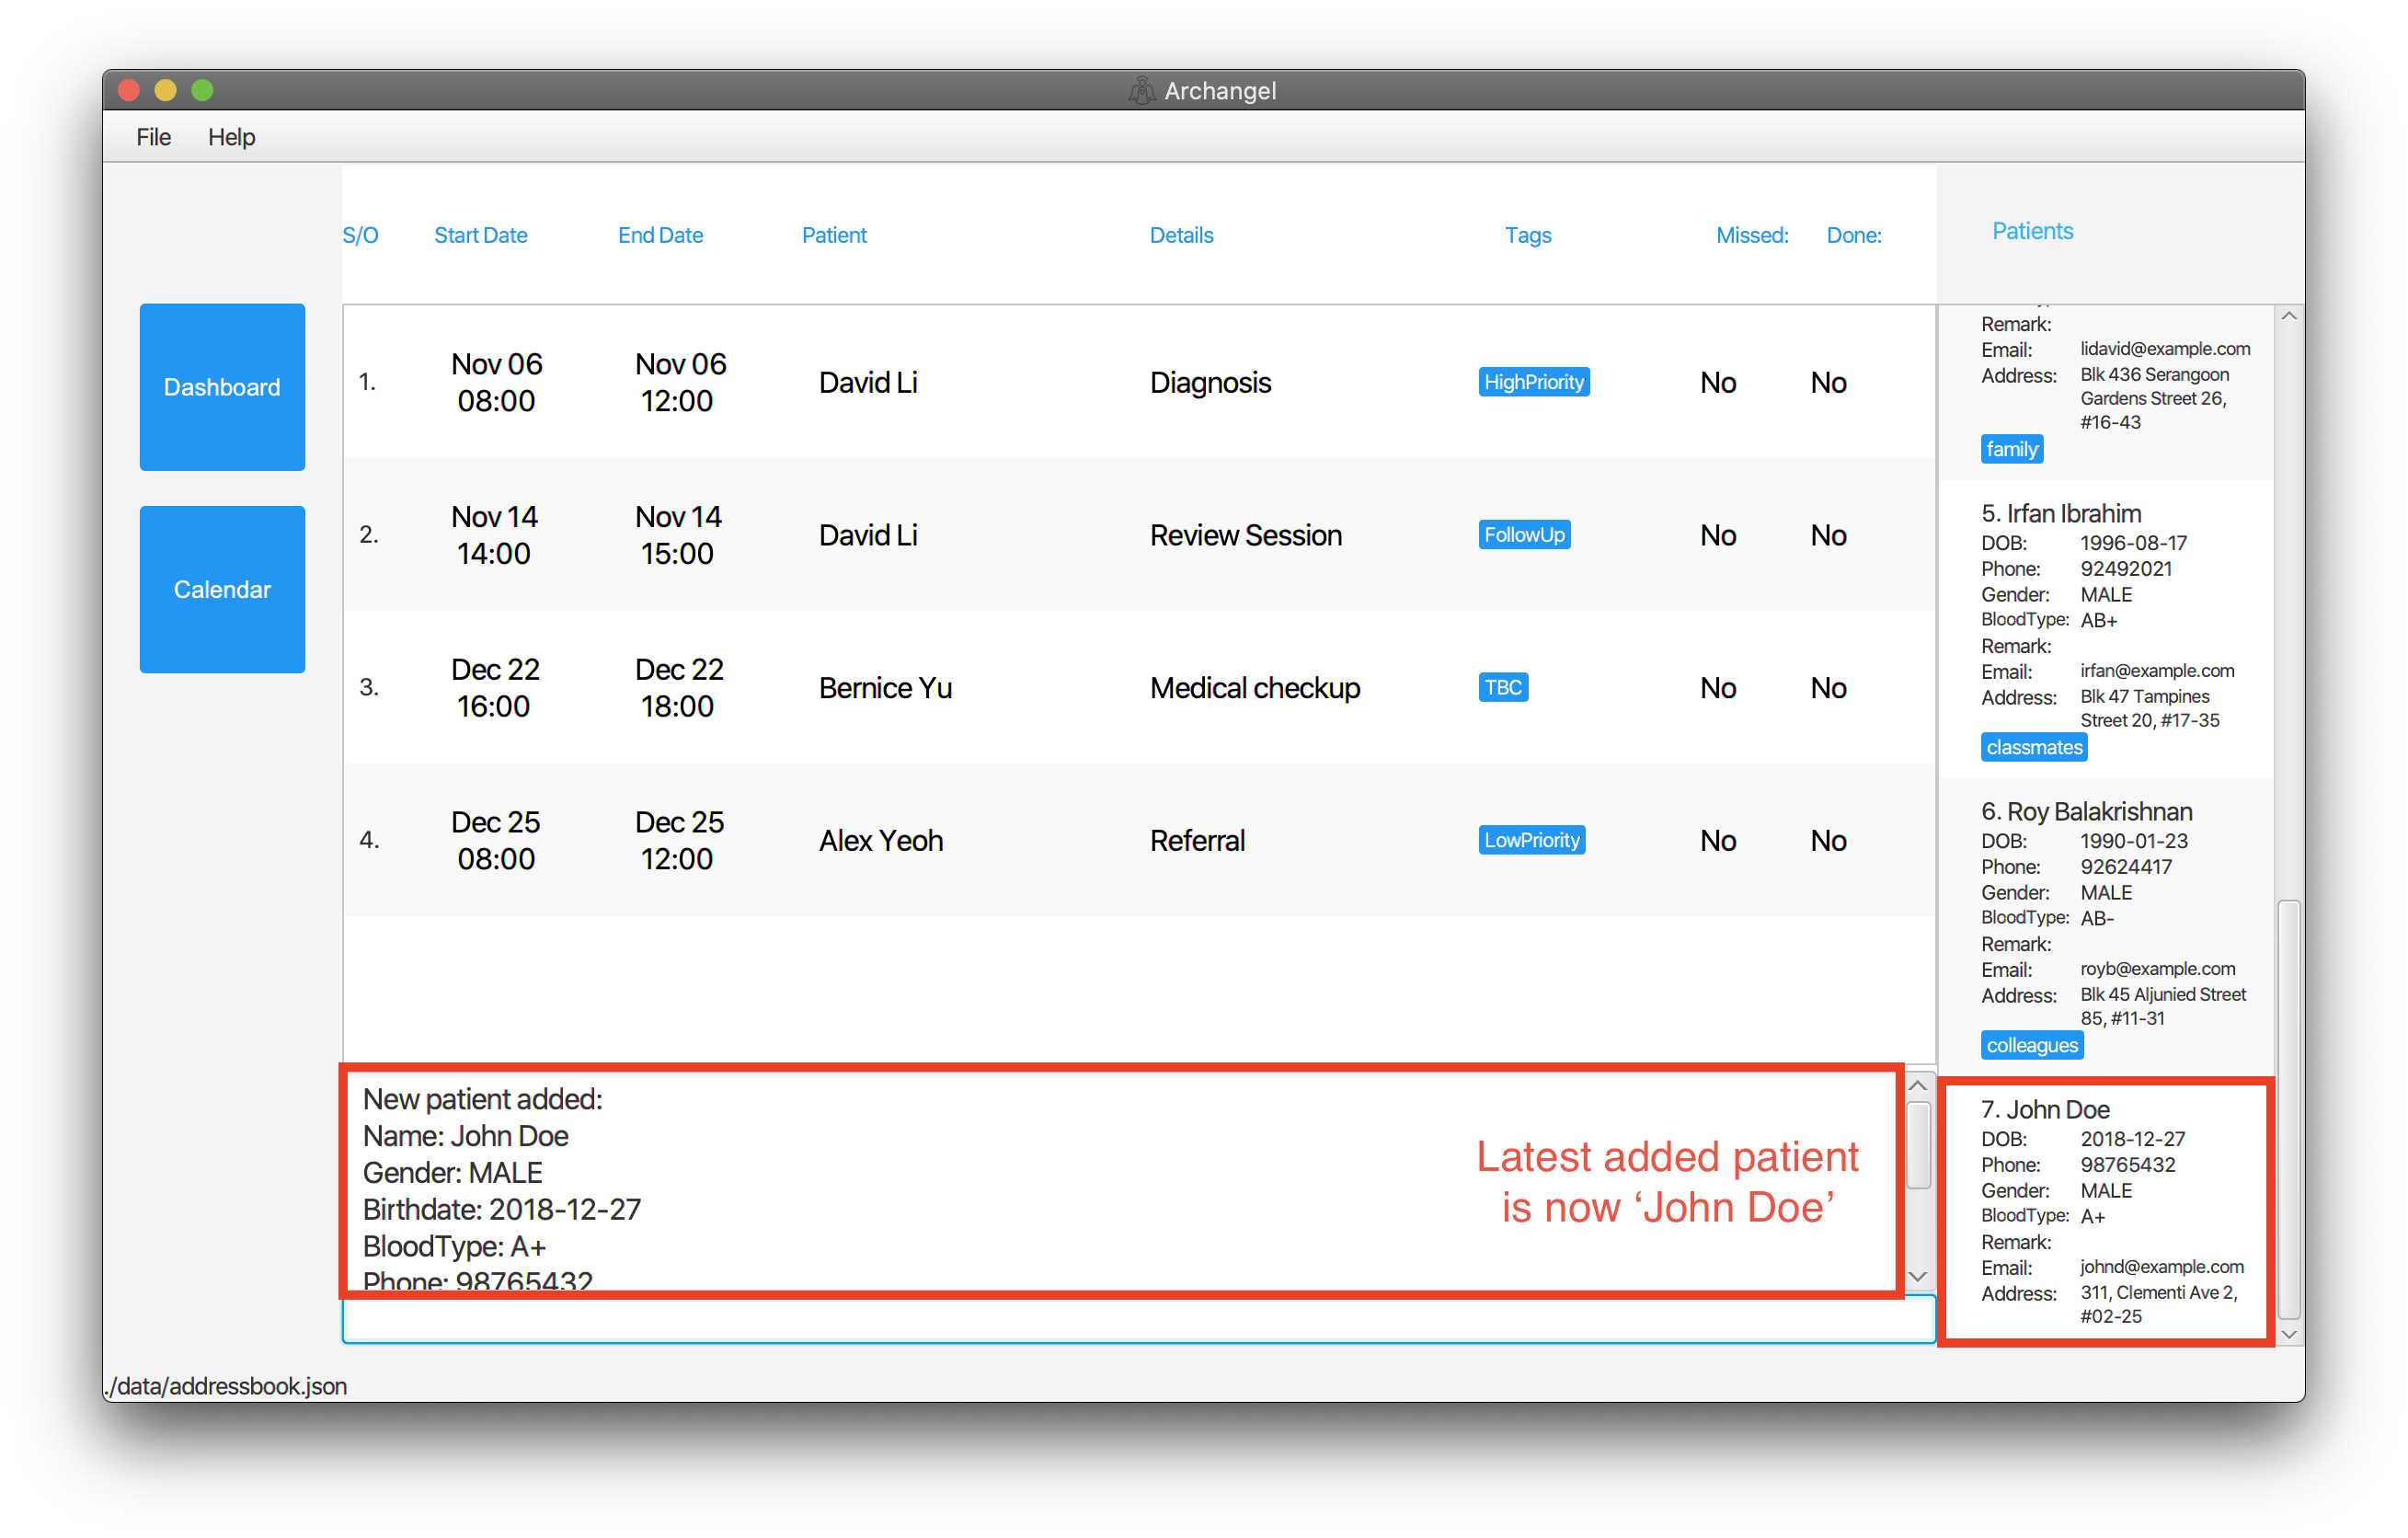Click the 'Name: John Doe' result line

pyautogui.click(x=465, y=1136)
